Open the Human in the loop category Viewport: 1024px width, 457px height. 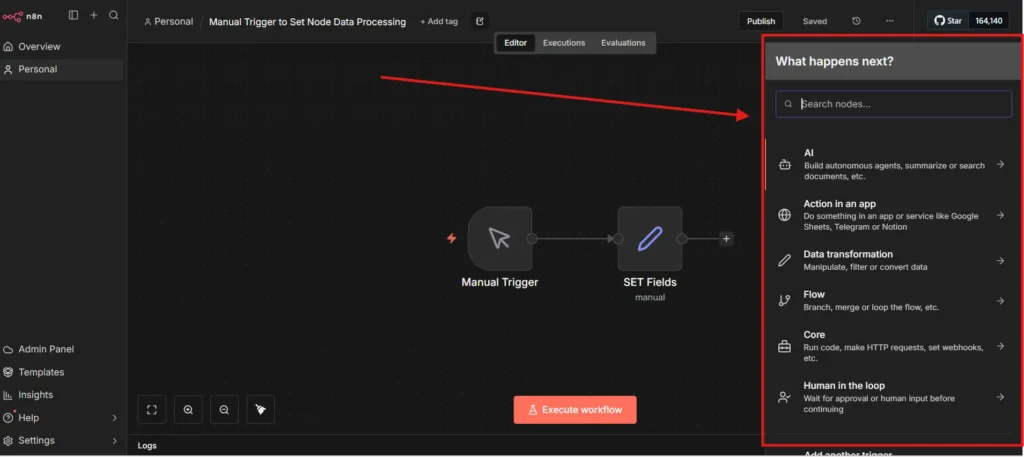[893, 397]
